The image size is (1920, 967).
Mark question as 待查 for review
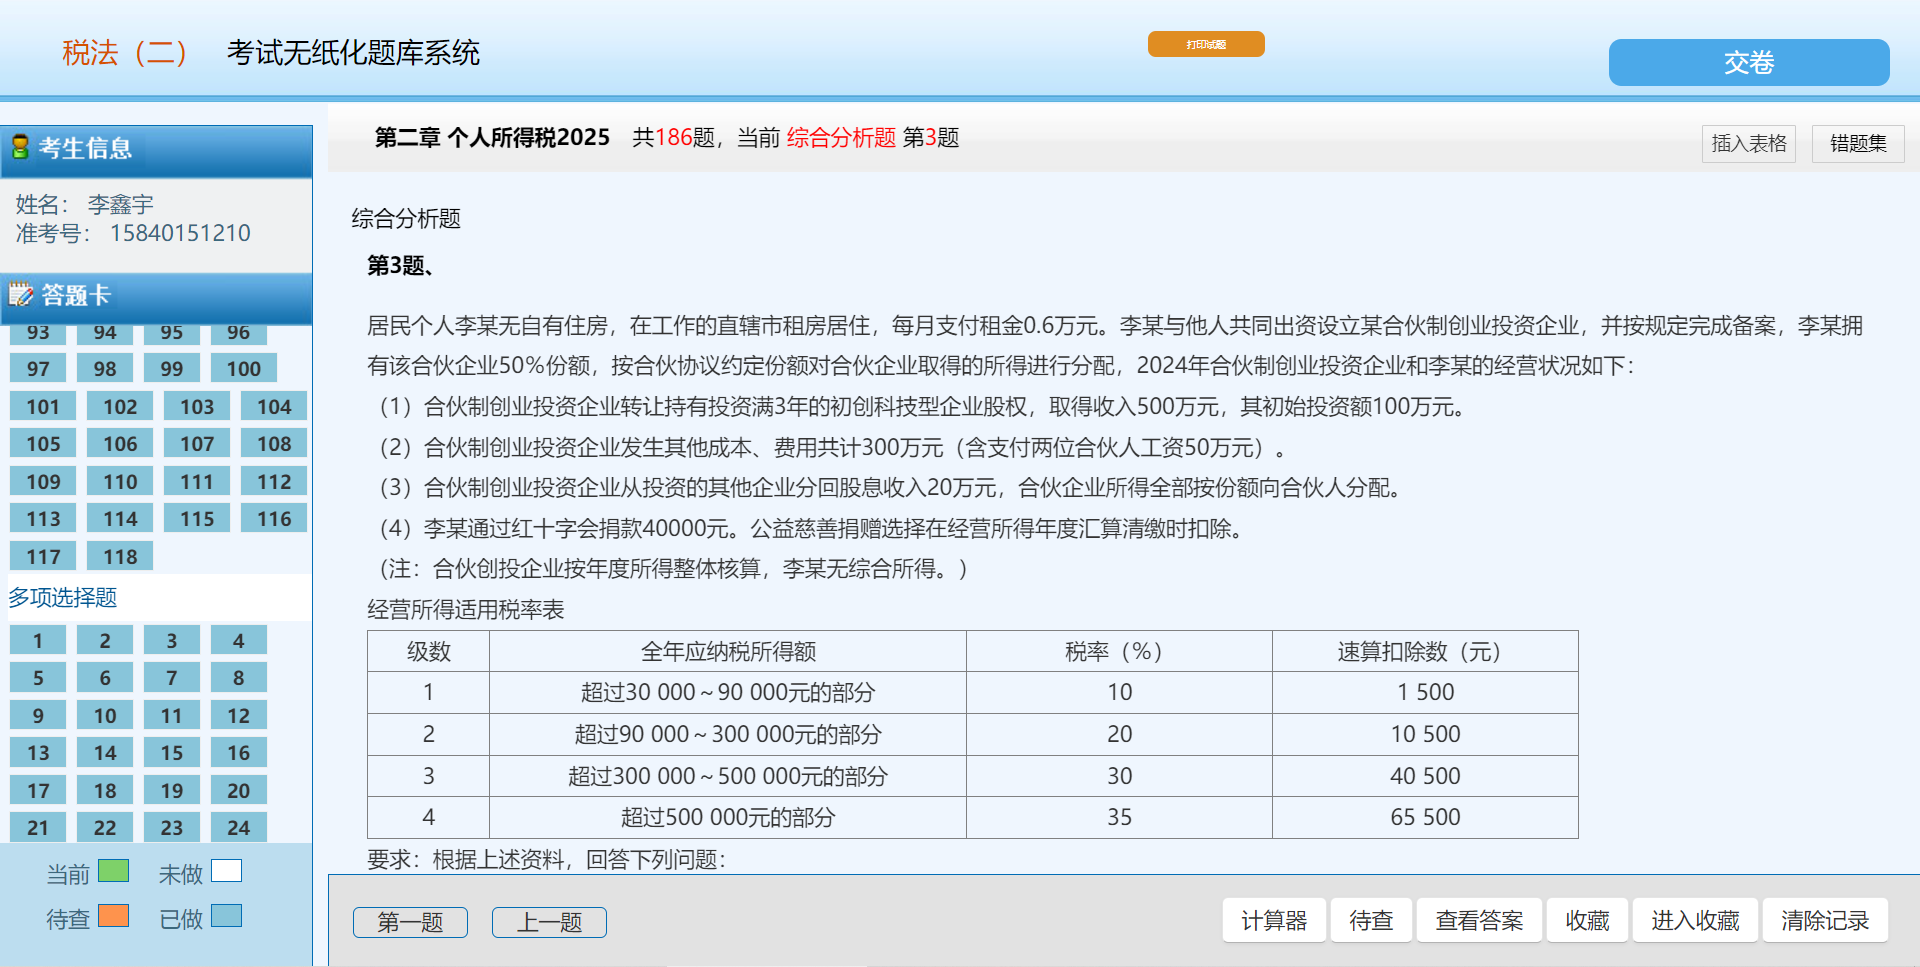1370,920
